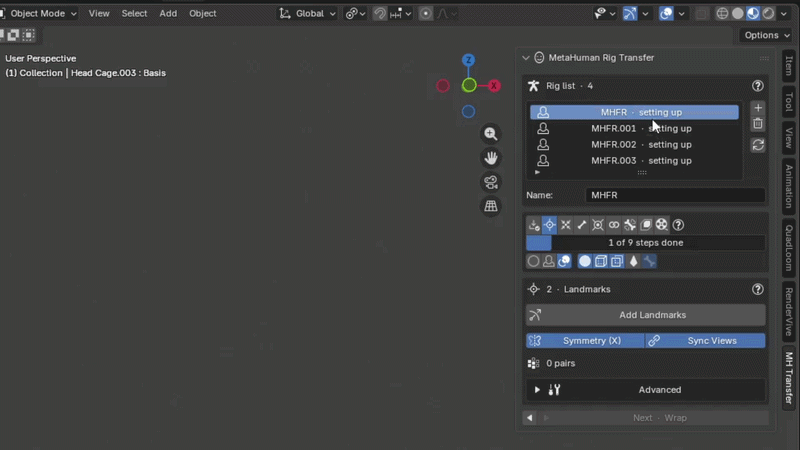Image resolution: width=800 pixels, height=450 pixels.
Task: Select the pan view hand icon
Action: [491, 158]
